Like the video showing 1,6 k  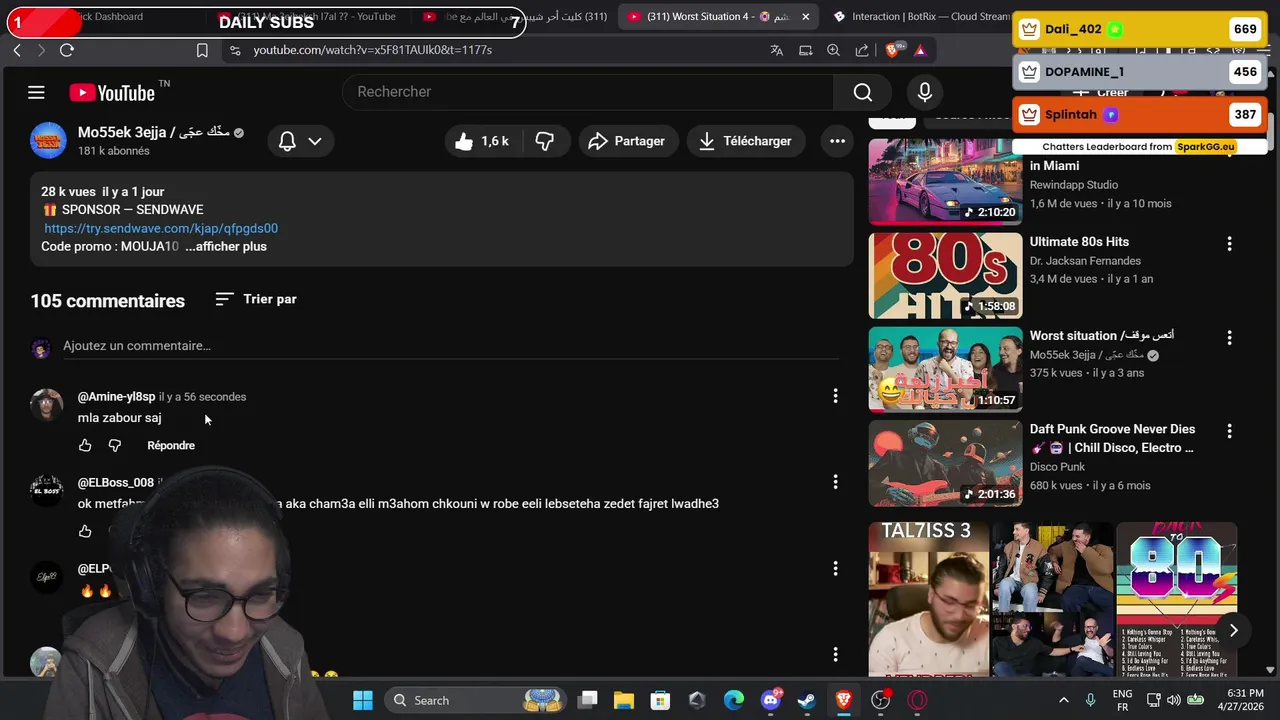(482, 141)
